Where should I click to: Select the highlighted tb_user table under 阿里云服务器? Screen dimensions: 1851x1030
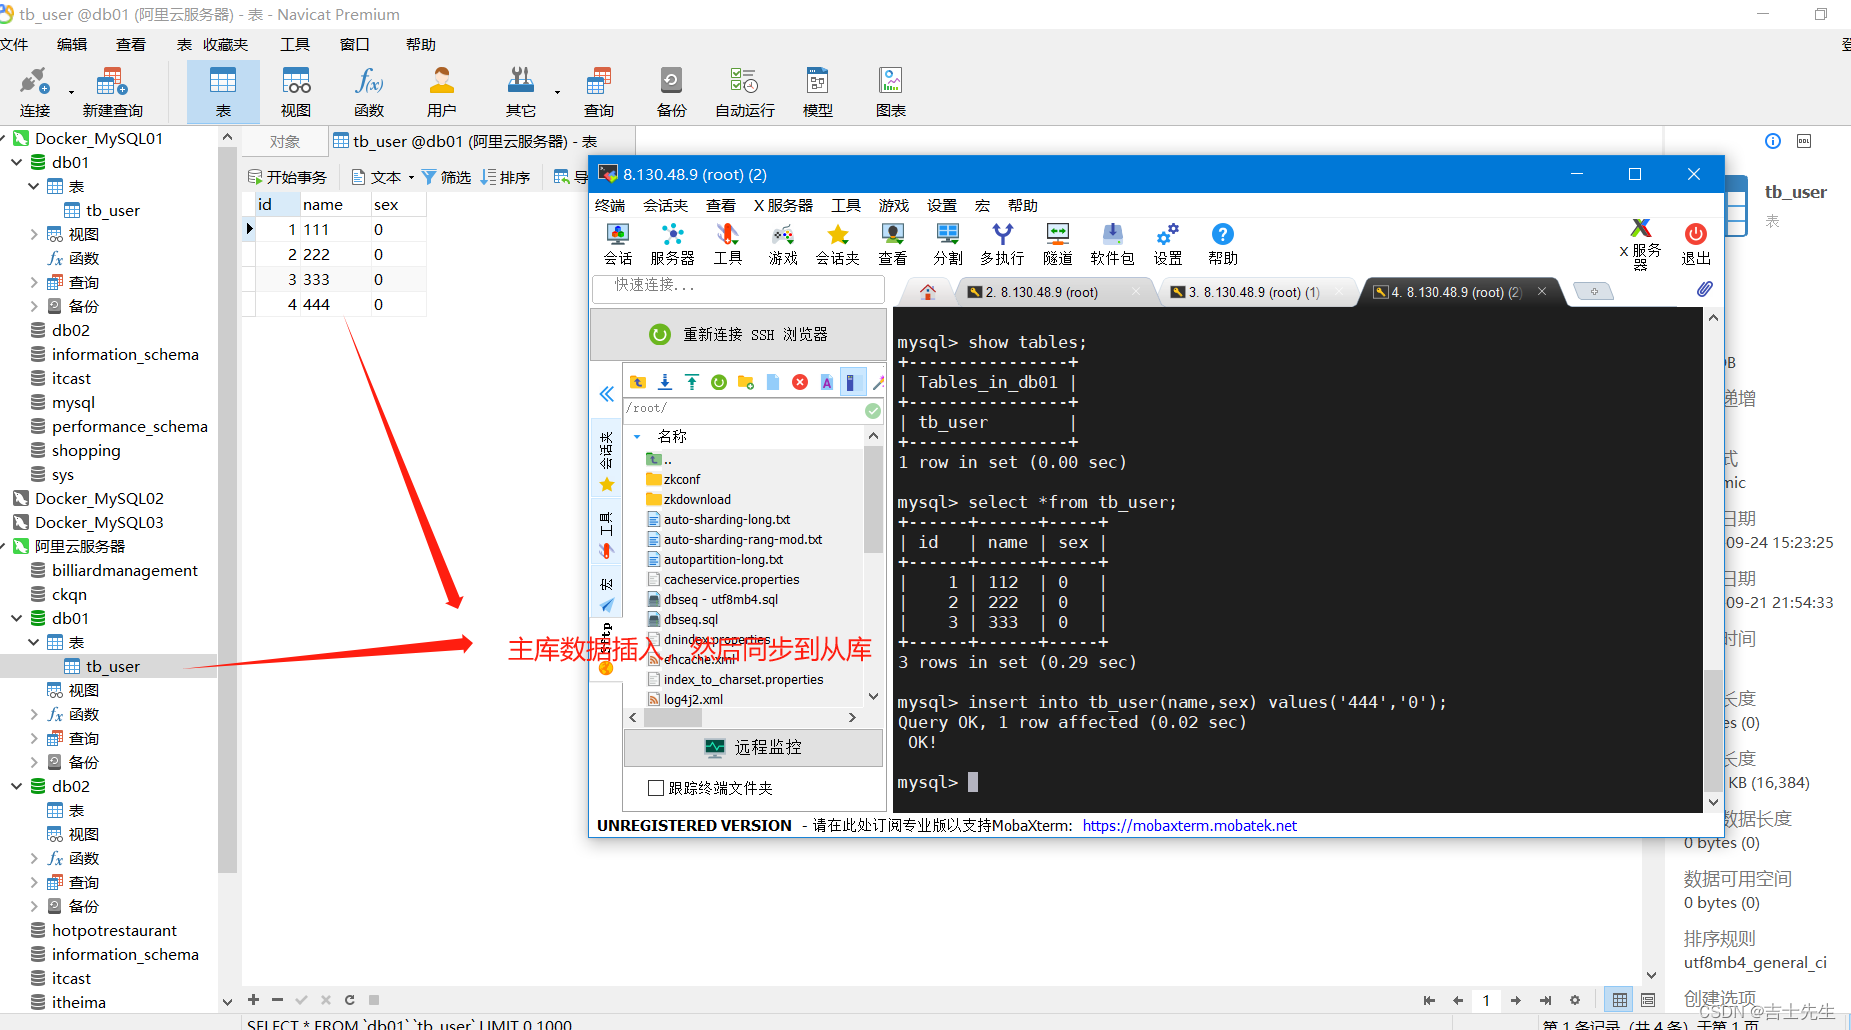pyautogui.click(x=112, y=666)
